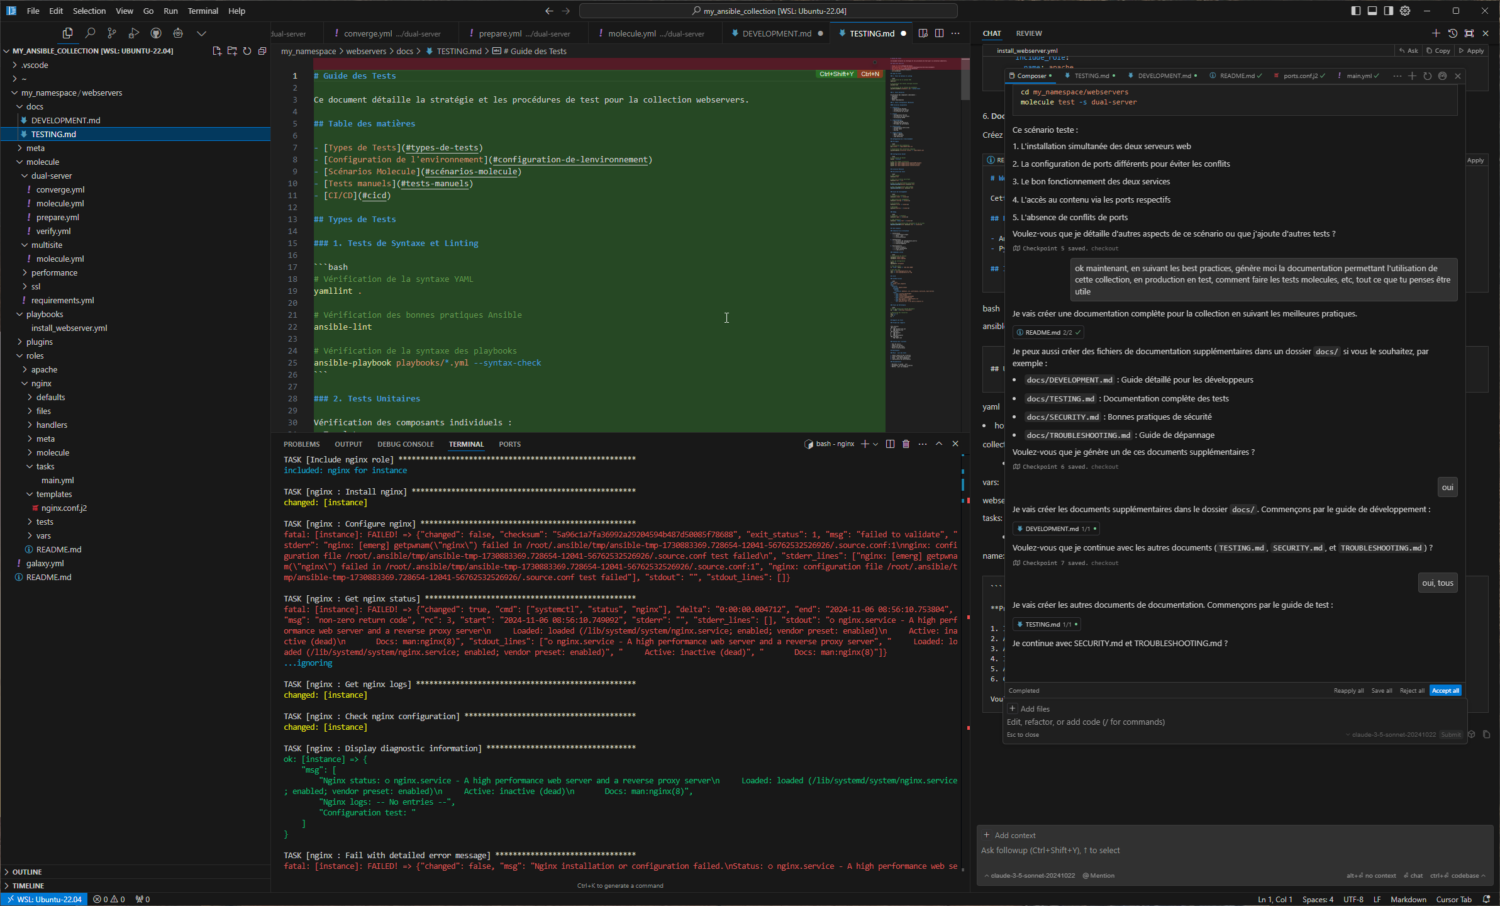
Task: Toggle full-size view of chat pane
Action: [1469, 33]
